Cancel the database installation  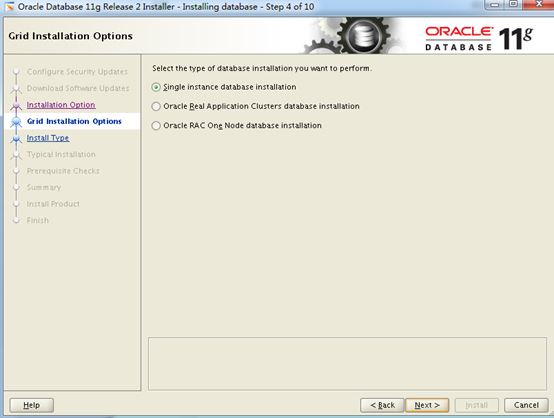coord(526,405)
